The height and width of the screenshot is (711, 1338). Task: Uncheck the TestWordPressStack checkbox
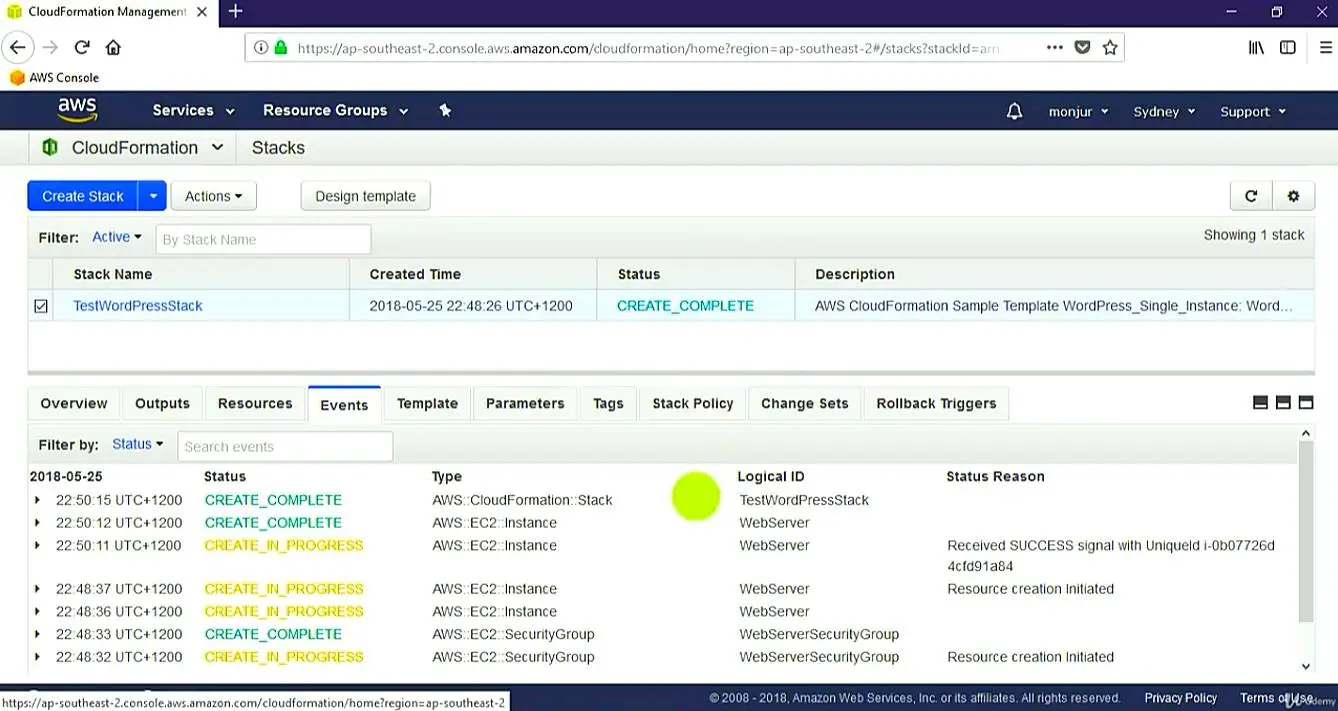click(41, 306)
